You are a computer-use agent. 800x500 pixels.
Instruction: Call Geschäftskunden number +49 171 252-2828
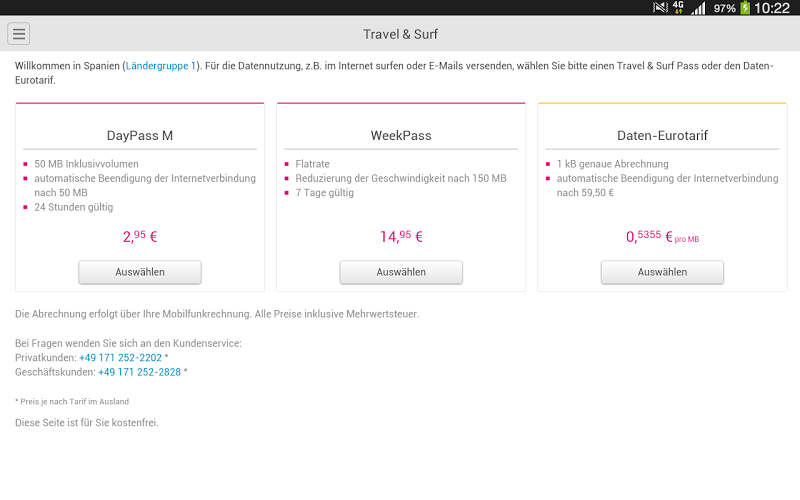coord(139,372)
